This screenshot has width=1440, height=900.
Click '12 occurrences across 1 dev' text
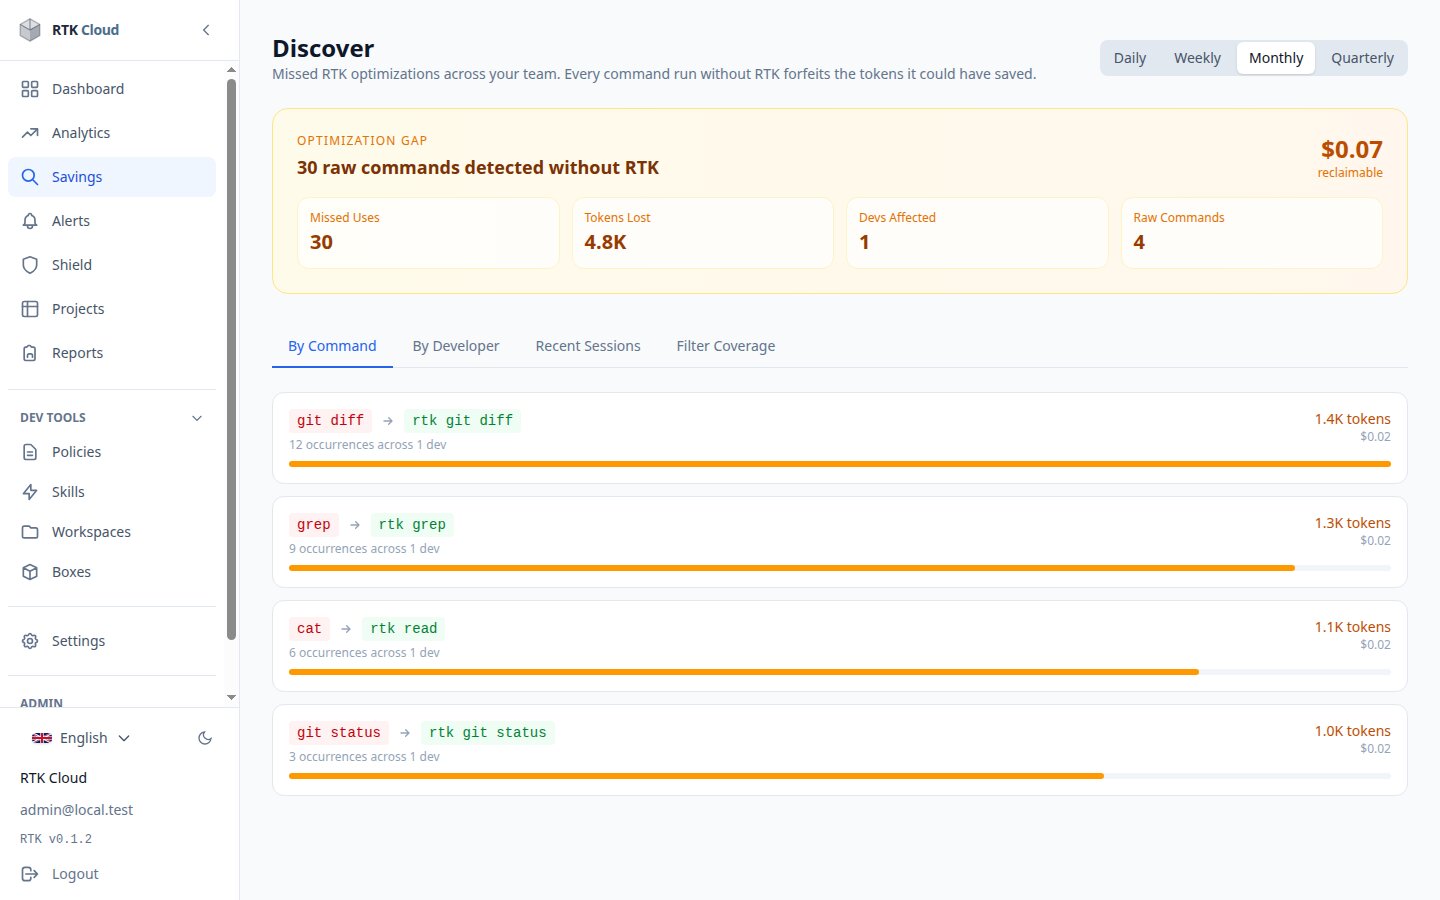368,445
